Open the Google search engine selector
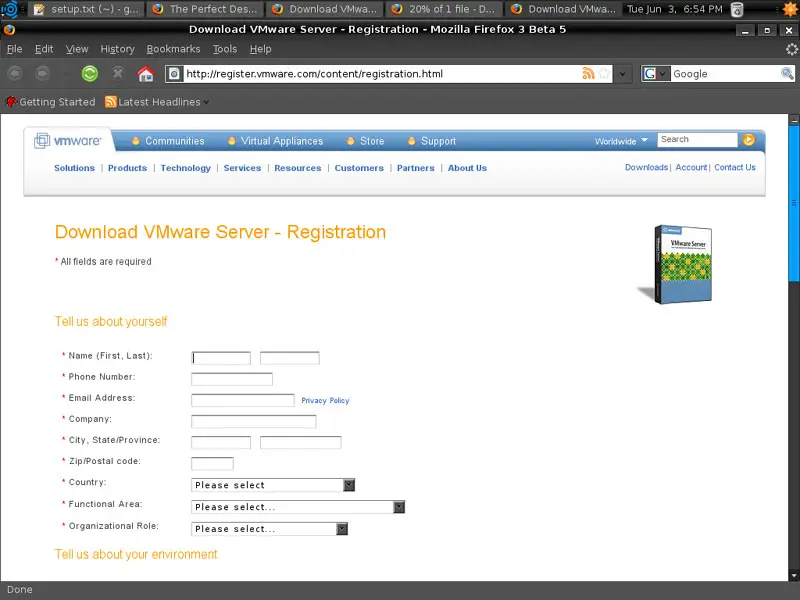Viewport: 800px width, 600px height. tap(656, 74)
